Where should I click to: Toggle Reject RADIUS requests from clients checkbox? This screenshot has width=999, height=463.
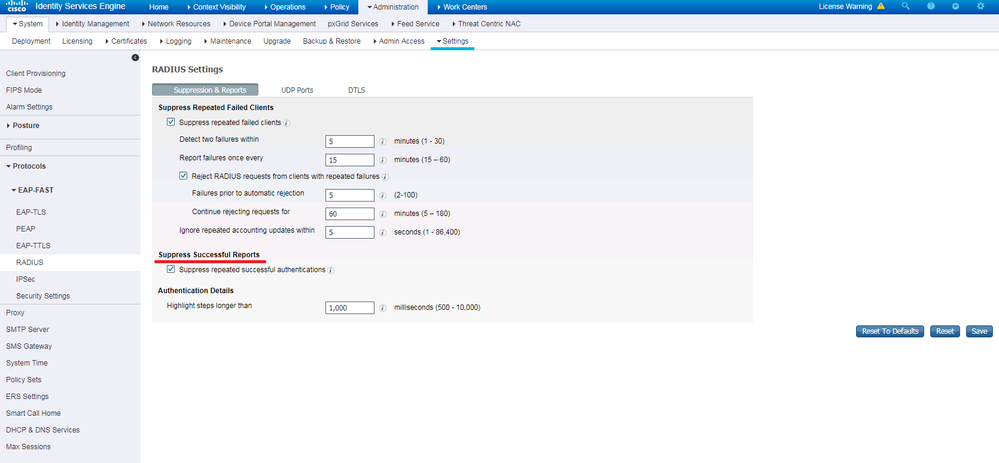click(183, 176)
